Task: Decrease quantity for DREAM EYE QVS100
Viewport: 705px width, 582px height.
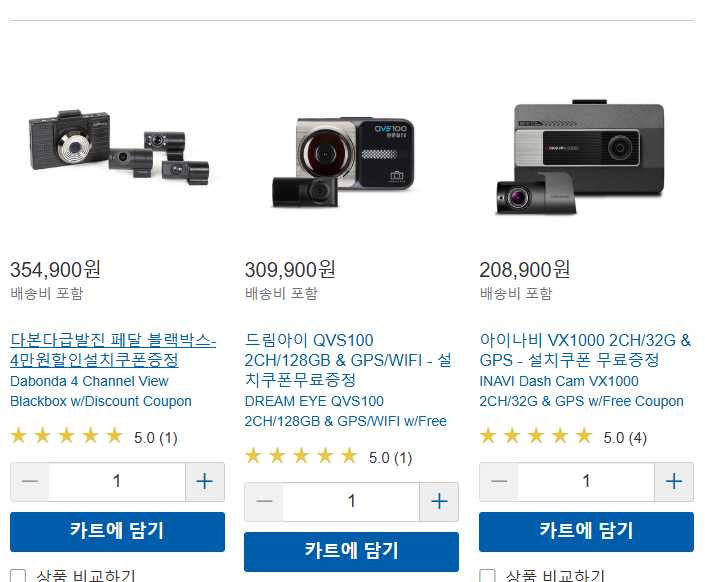Action: pos(264,502)
